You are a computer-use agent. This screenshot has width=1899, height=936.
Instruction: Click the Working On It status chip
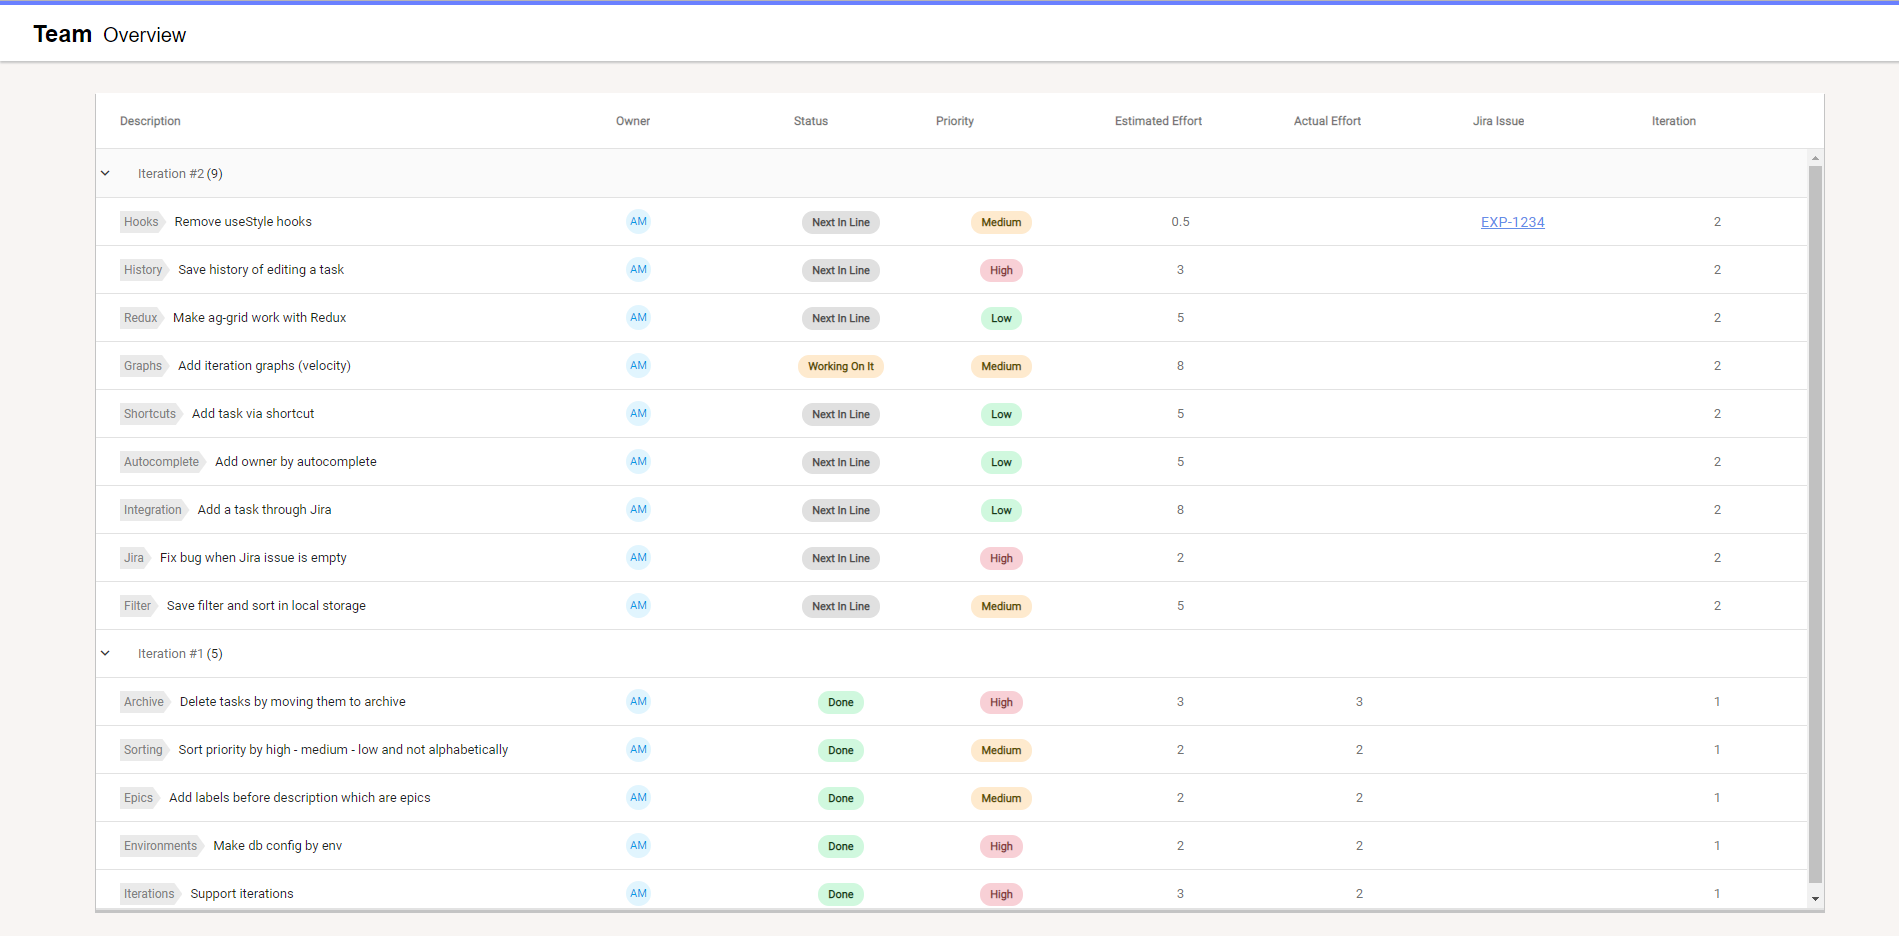(x=841, y=366)
